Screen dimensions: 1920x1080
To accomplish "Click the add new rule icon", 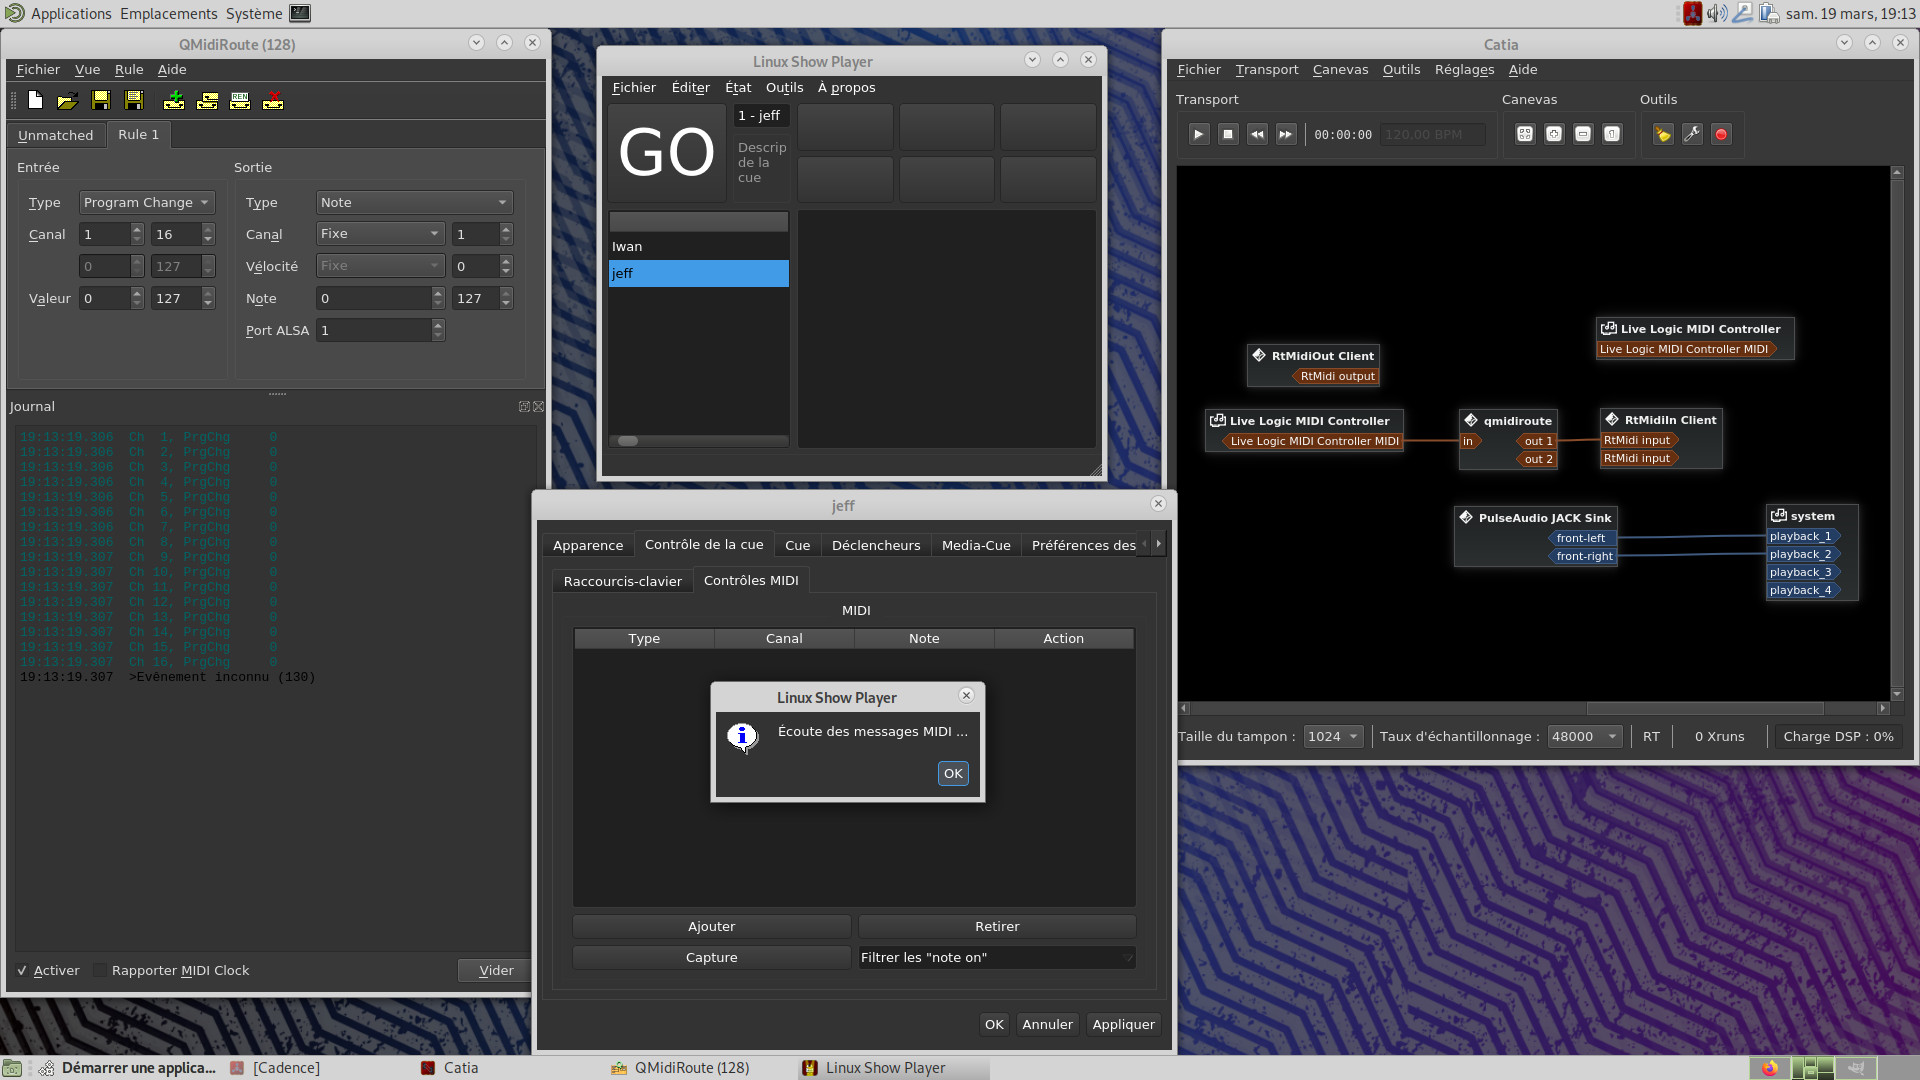I will (174, 101).
